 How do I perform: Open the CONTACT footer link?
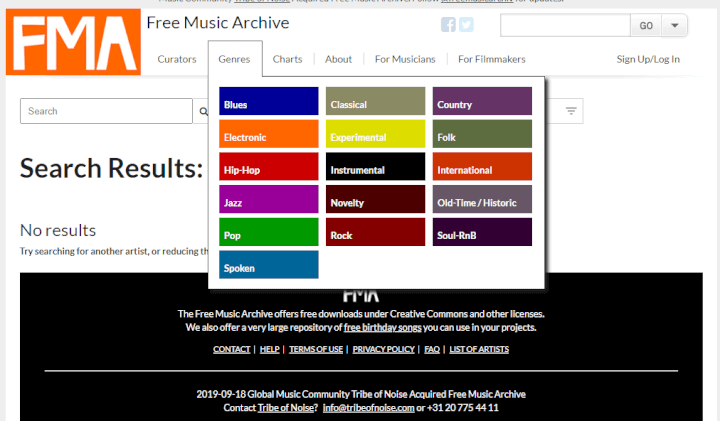click(231, 349)
